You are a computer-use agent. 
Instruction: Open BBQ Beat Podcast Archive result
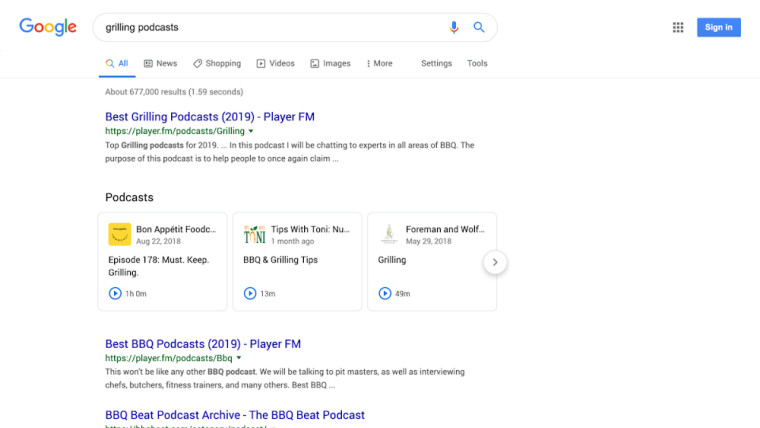(235, 415)
